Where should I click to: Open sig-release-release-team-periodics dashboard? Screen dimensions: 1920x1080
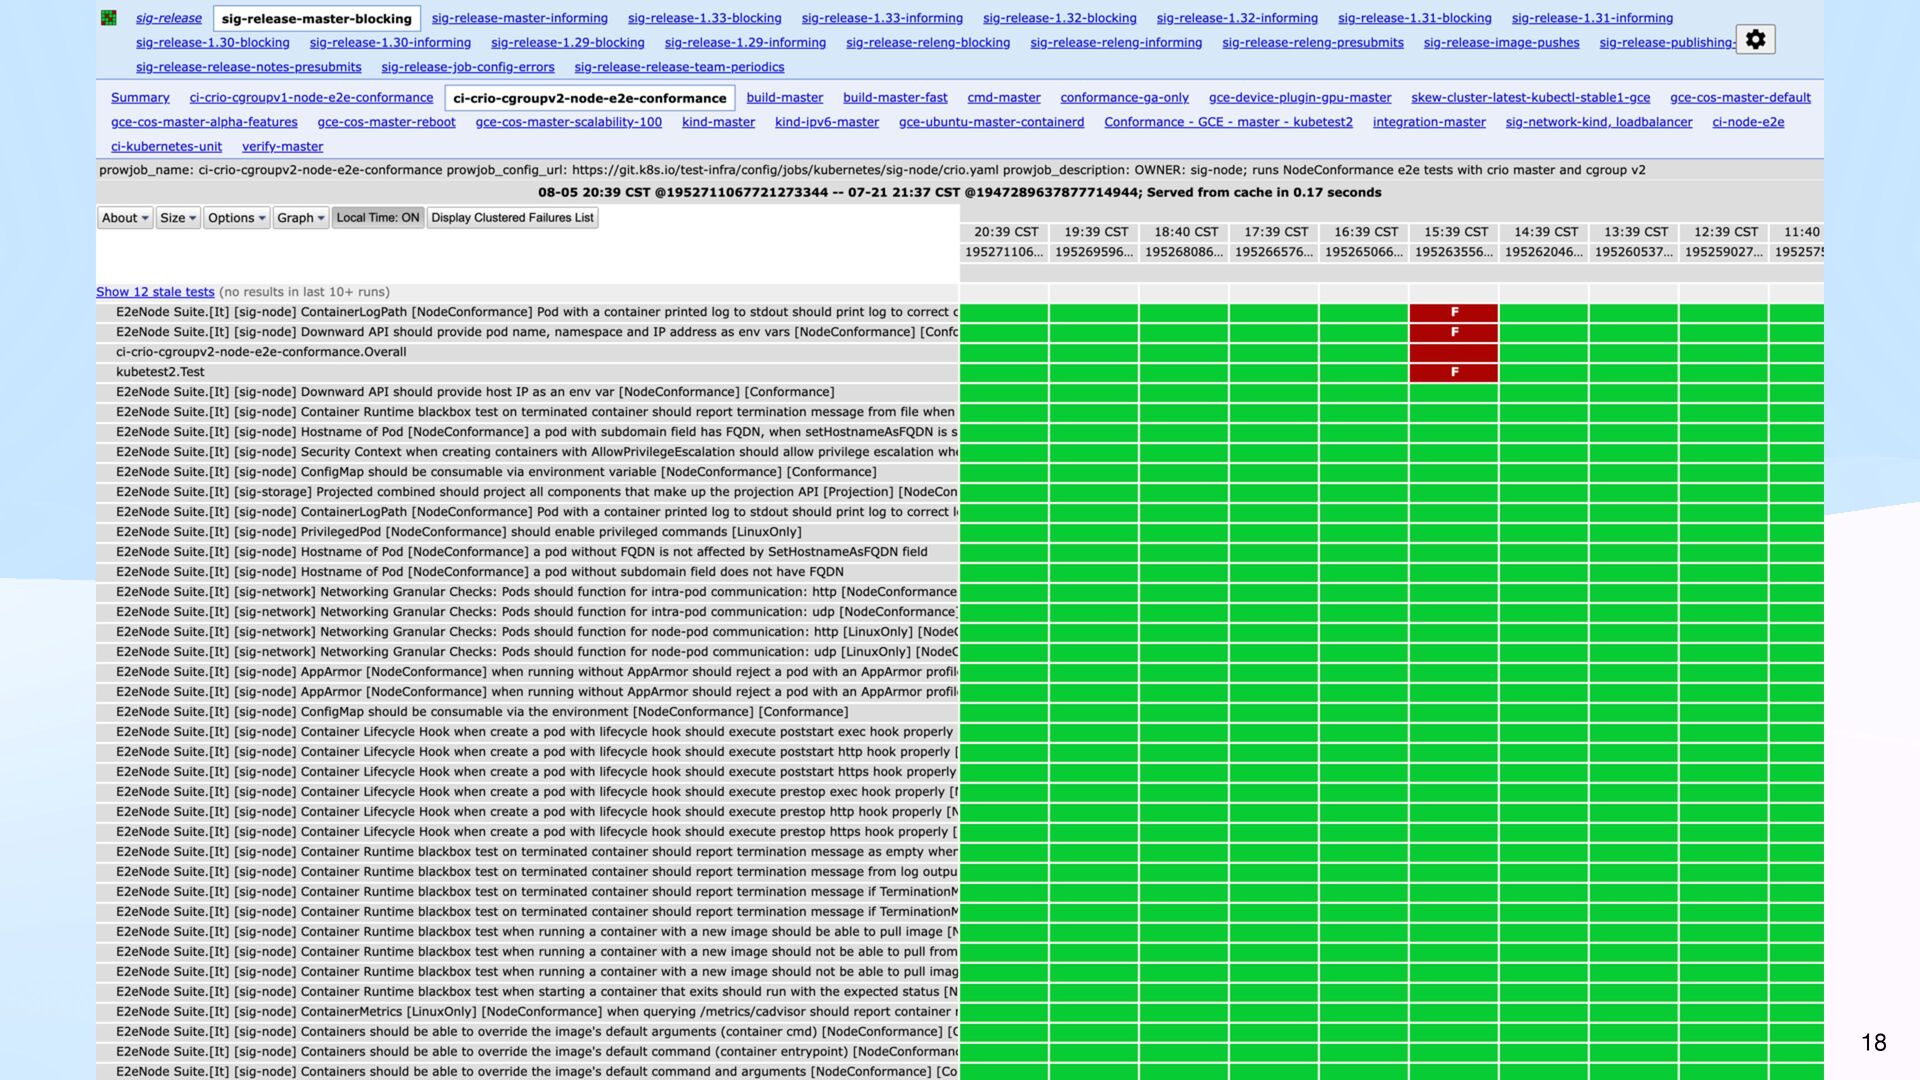(680, 67)
